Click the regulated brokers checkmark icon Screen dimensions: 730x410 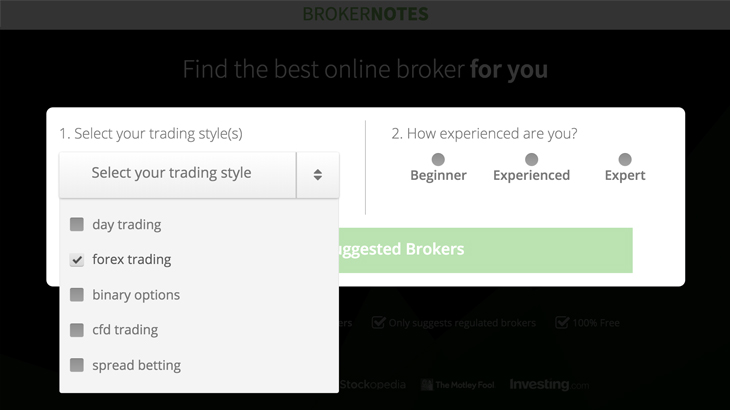point(378,322)
